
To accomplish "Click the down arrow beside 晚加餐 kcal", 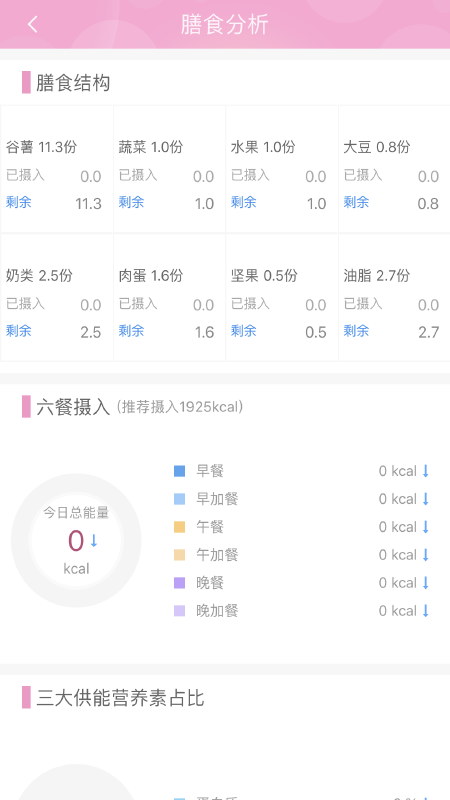I will point(426,611).
